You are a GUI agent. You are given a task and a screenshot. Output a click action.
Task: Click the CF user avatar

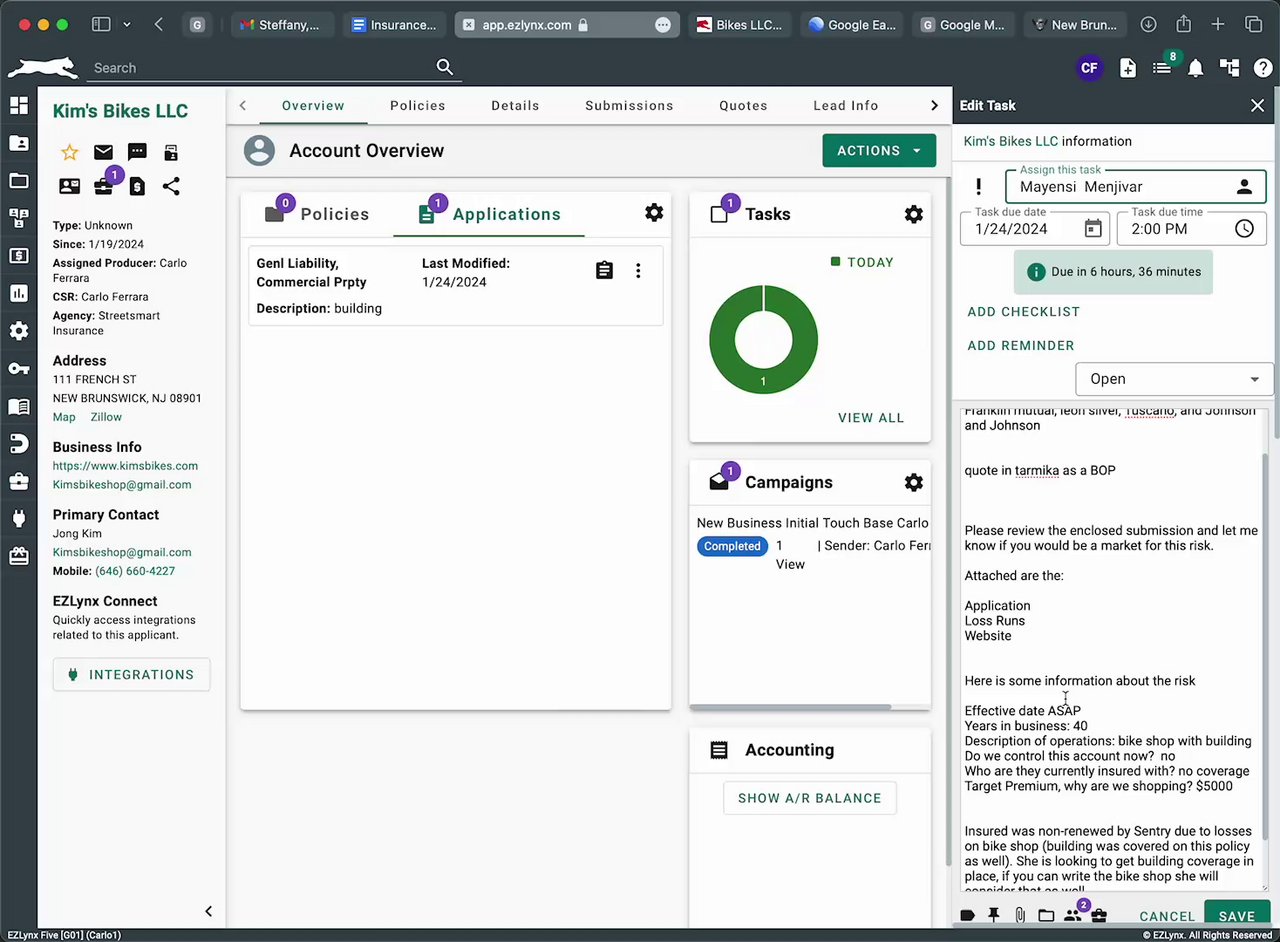click(1089, 68)
